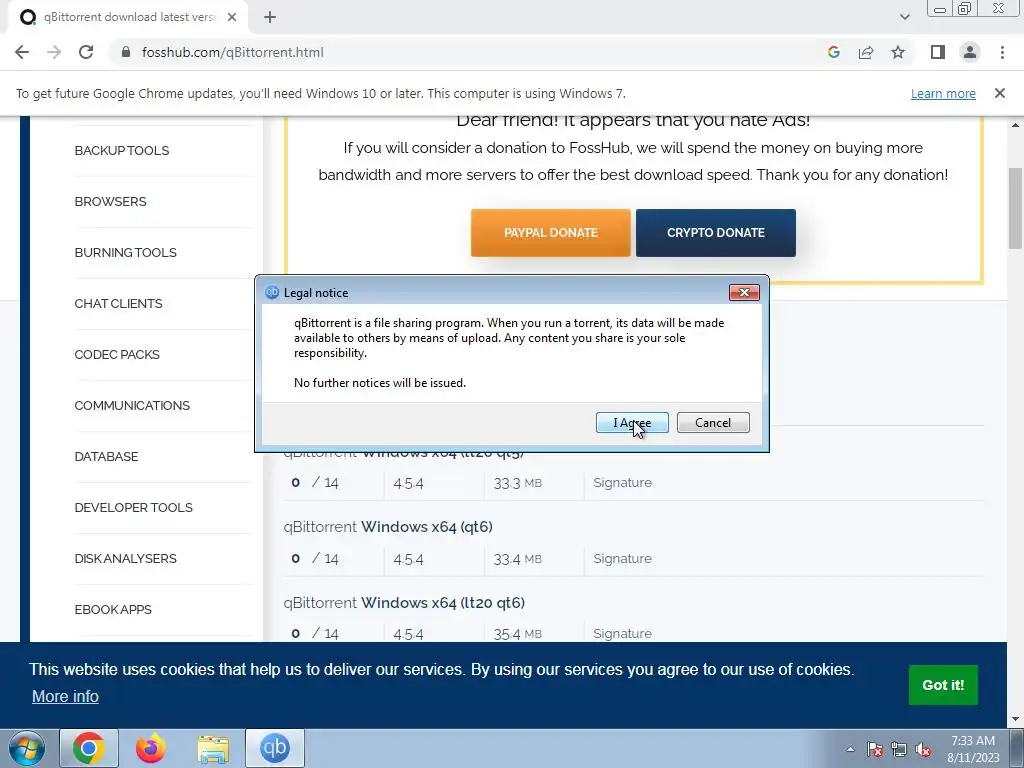This screenshot has width=1024, height=768.
Task: Open CODEC PACKS category
Action: tap(117, 354)
